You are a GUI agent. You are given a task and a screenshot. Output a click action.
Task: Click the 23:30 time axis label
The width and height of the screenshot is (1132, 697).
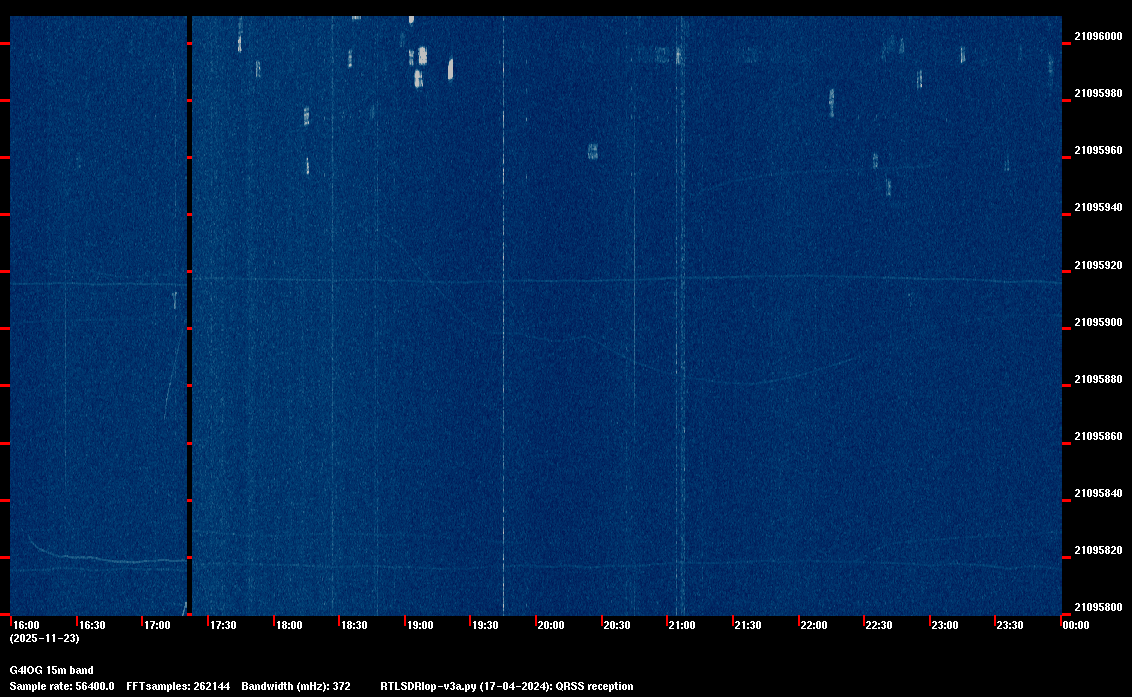point(1009,625)
